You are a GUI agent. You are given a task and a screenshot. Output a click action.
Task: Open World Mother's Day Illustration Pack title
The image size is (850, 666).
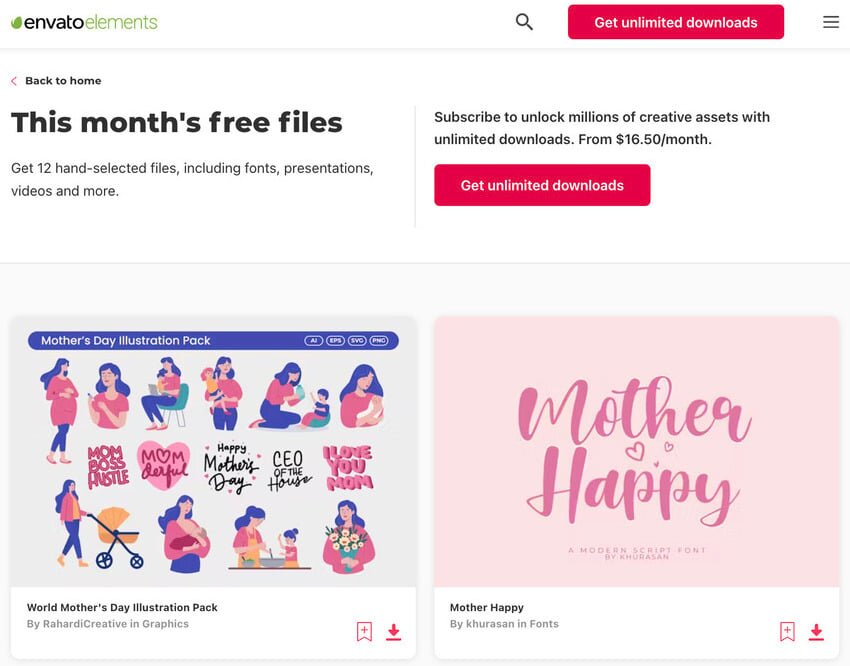coord(122,607)
